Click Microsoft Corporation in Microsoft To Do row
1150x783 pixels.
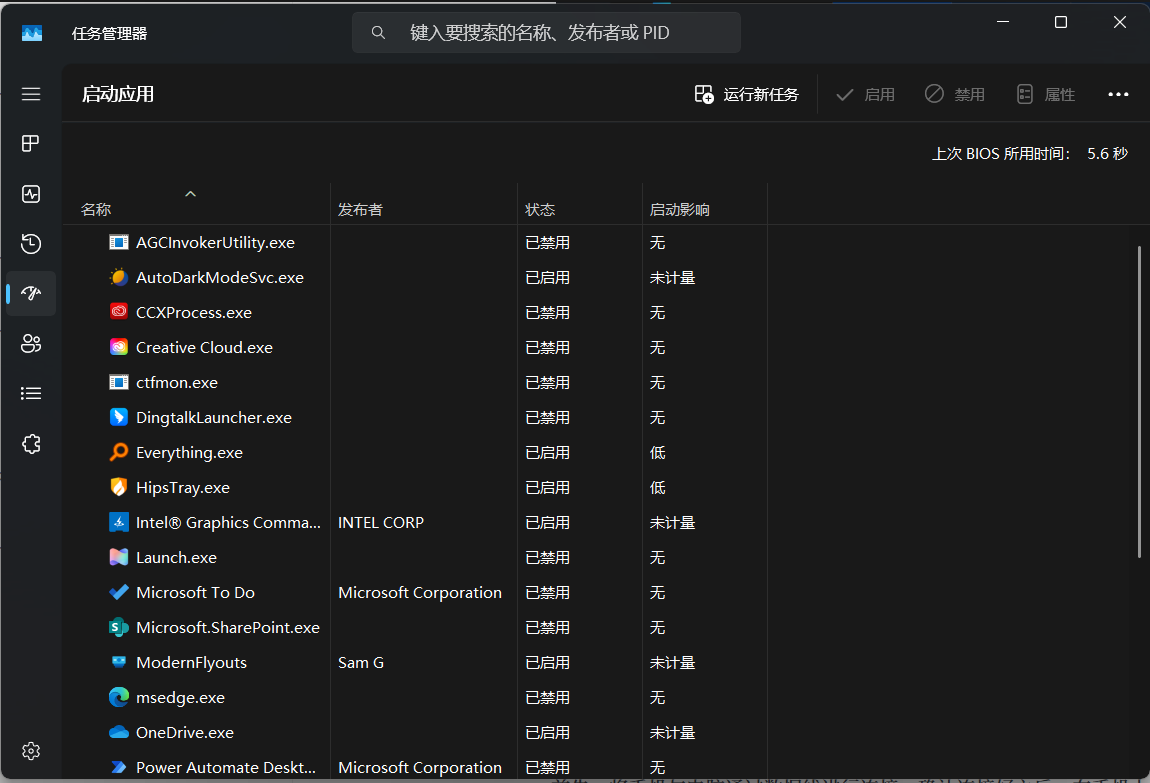pyautogui.click(x=420, y=592)
